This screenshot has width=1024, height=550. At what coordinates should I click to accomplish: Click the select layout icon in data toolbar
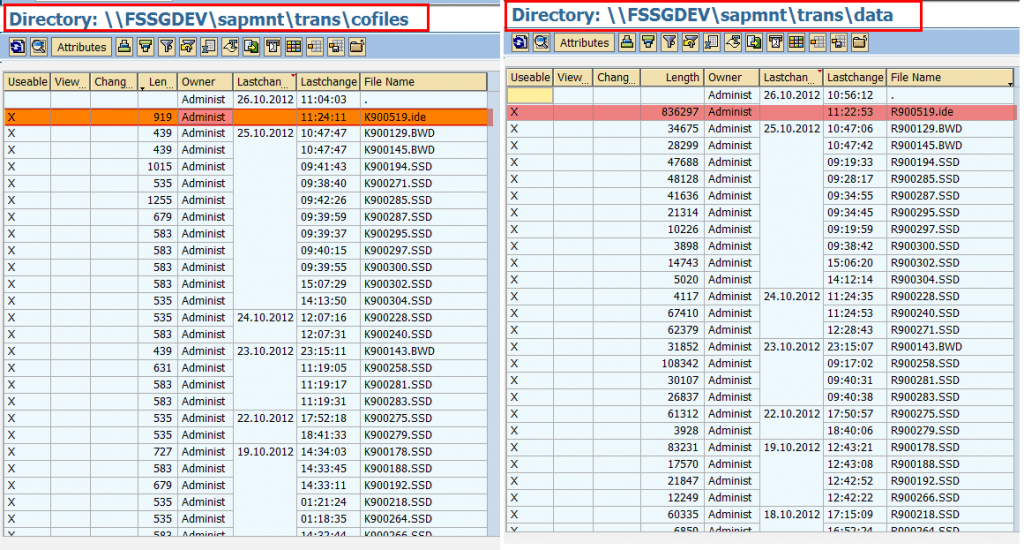818,42
